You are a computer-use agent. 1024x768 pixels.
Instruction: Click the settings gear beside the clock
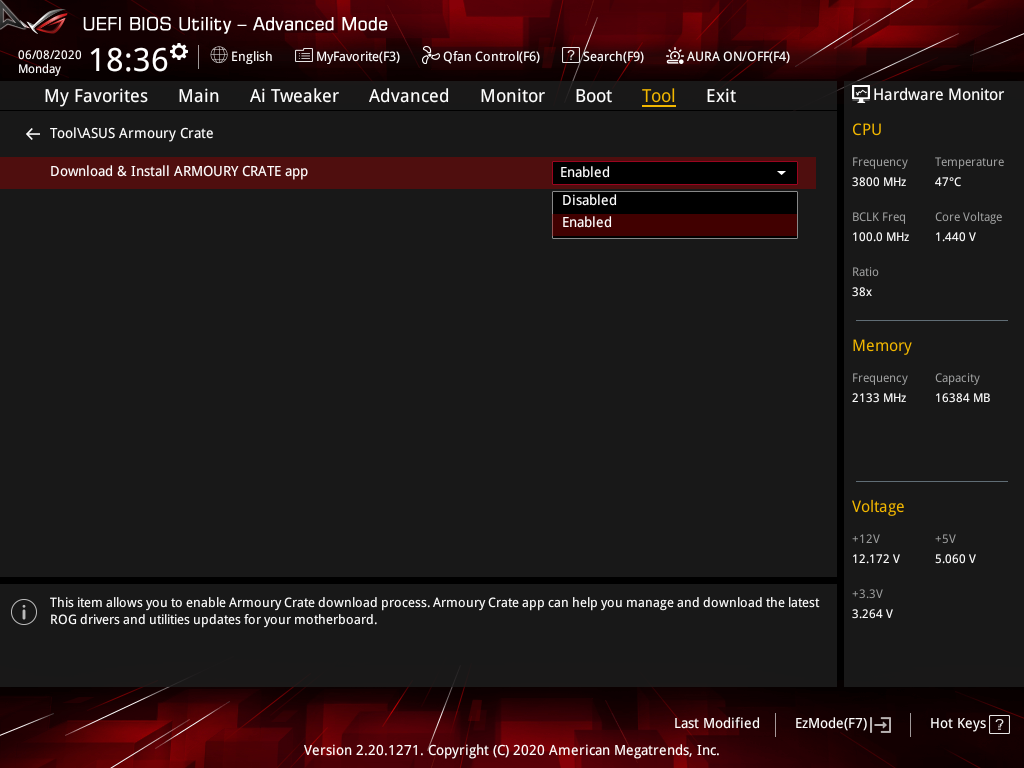tap(179, 52)
